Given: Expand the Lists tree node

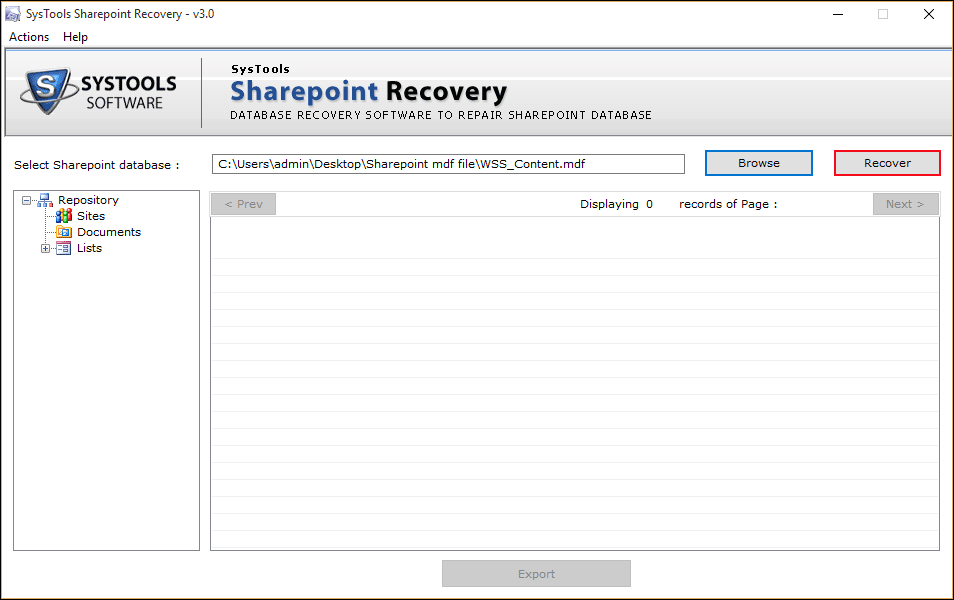Looking at the screenshot, I should (x=45, y=248).
